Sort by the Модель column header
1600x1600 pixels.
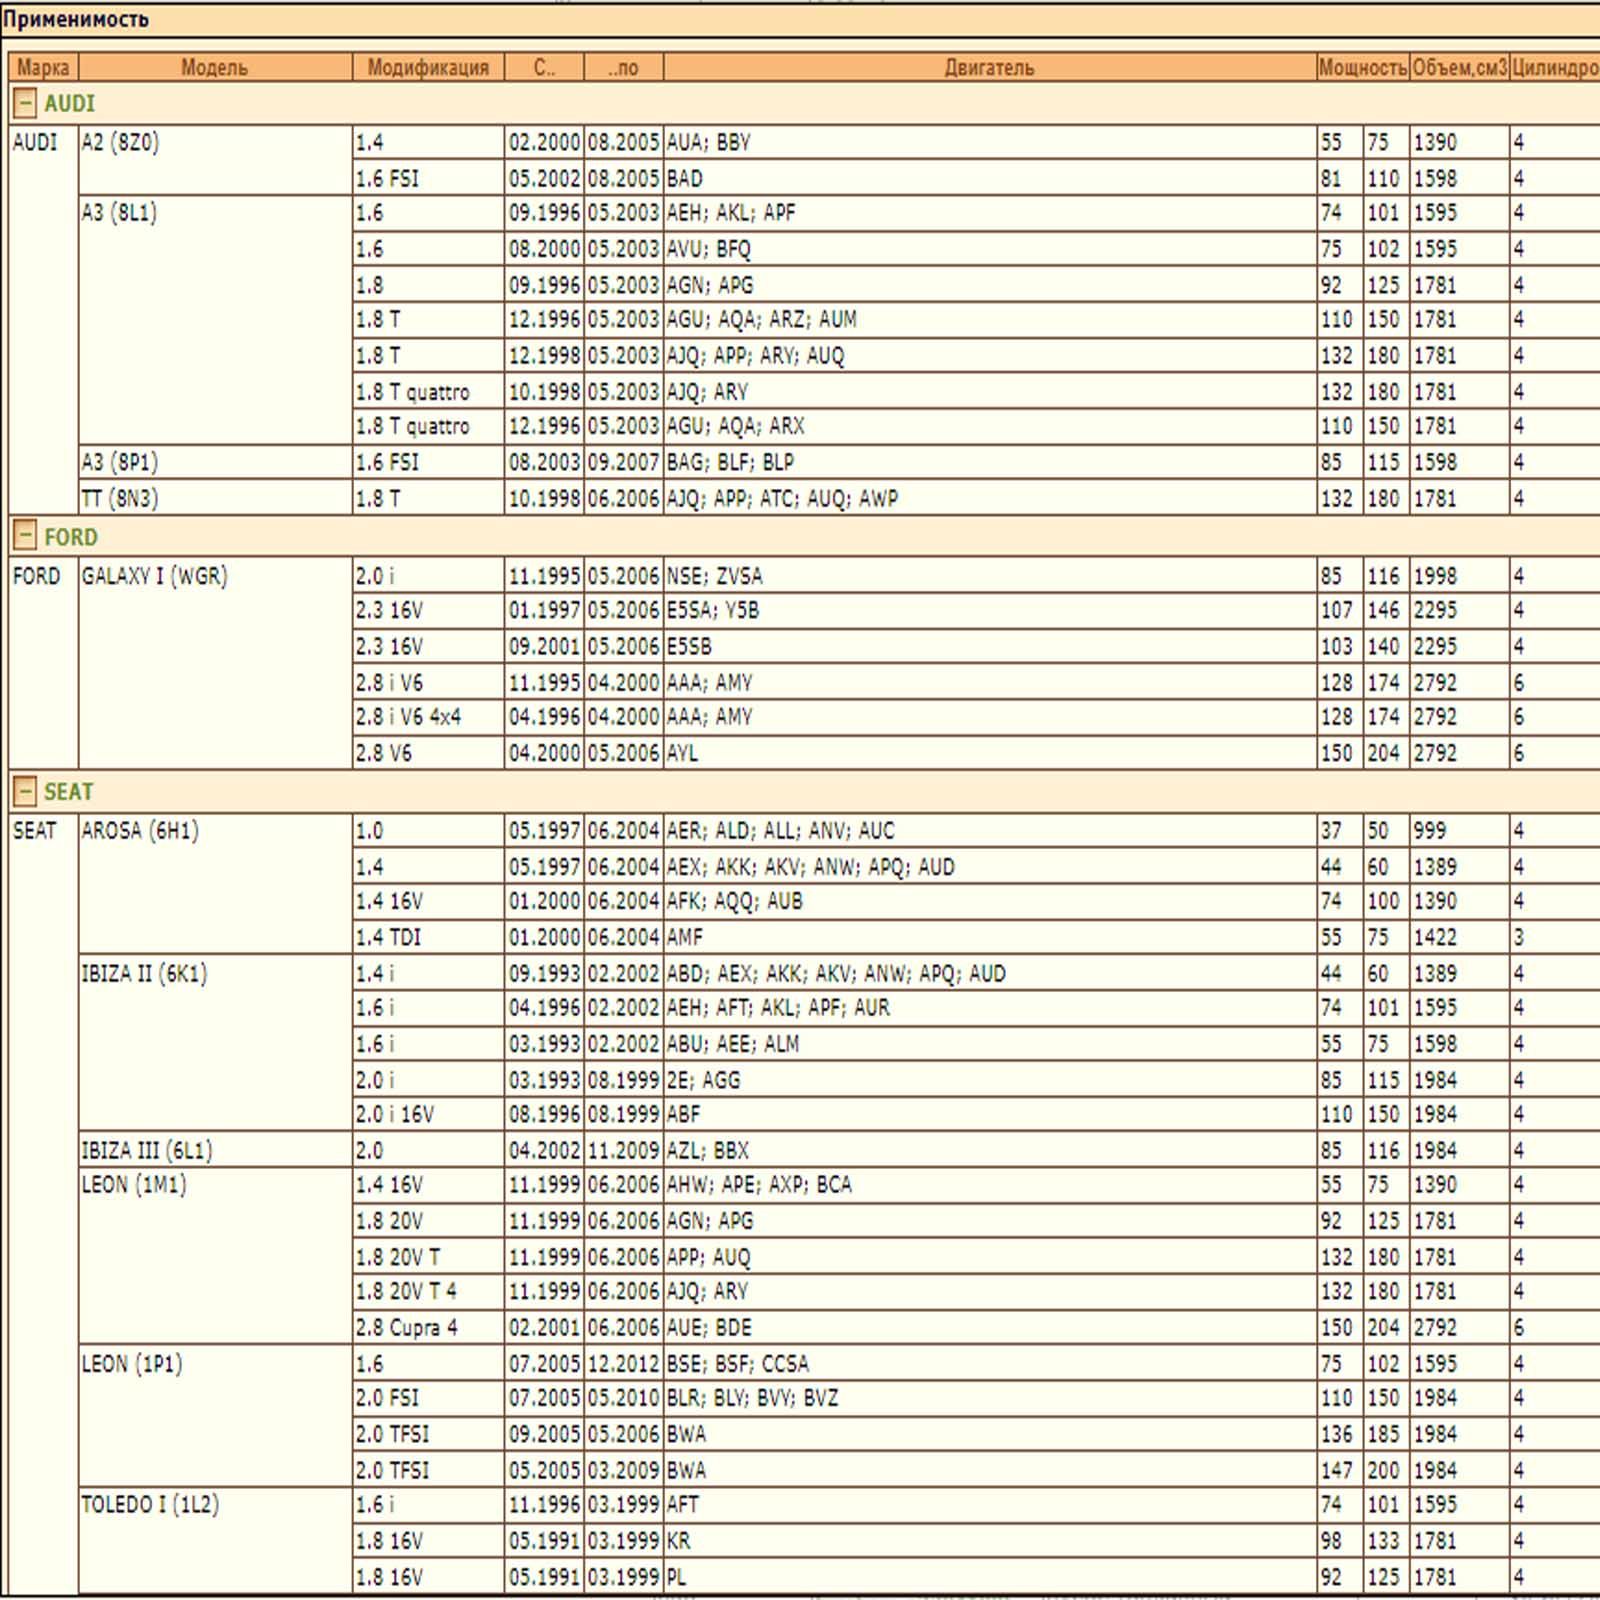[214, 67]
